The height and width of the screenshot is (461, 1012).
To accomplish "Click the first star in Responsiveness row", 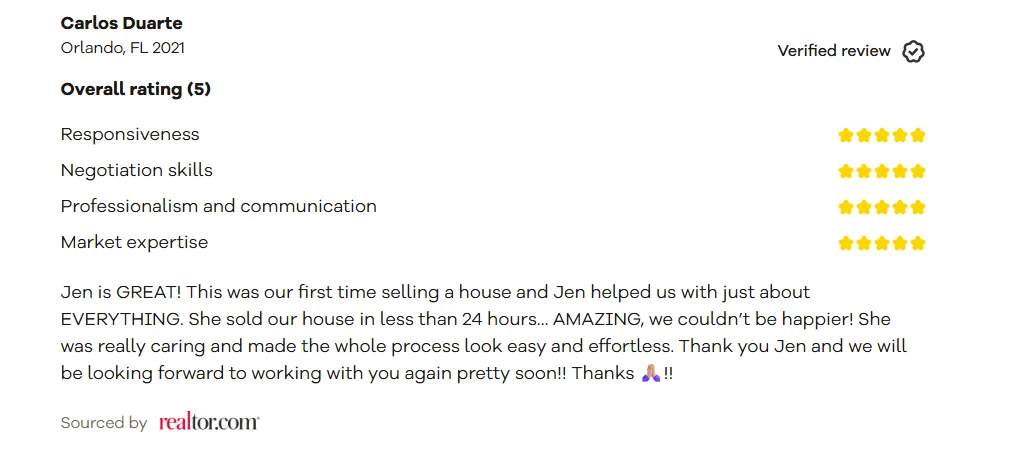I will [845, 135].
